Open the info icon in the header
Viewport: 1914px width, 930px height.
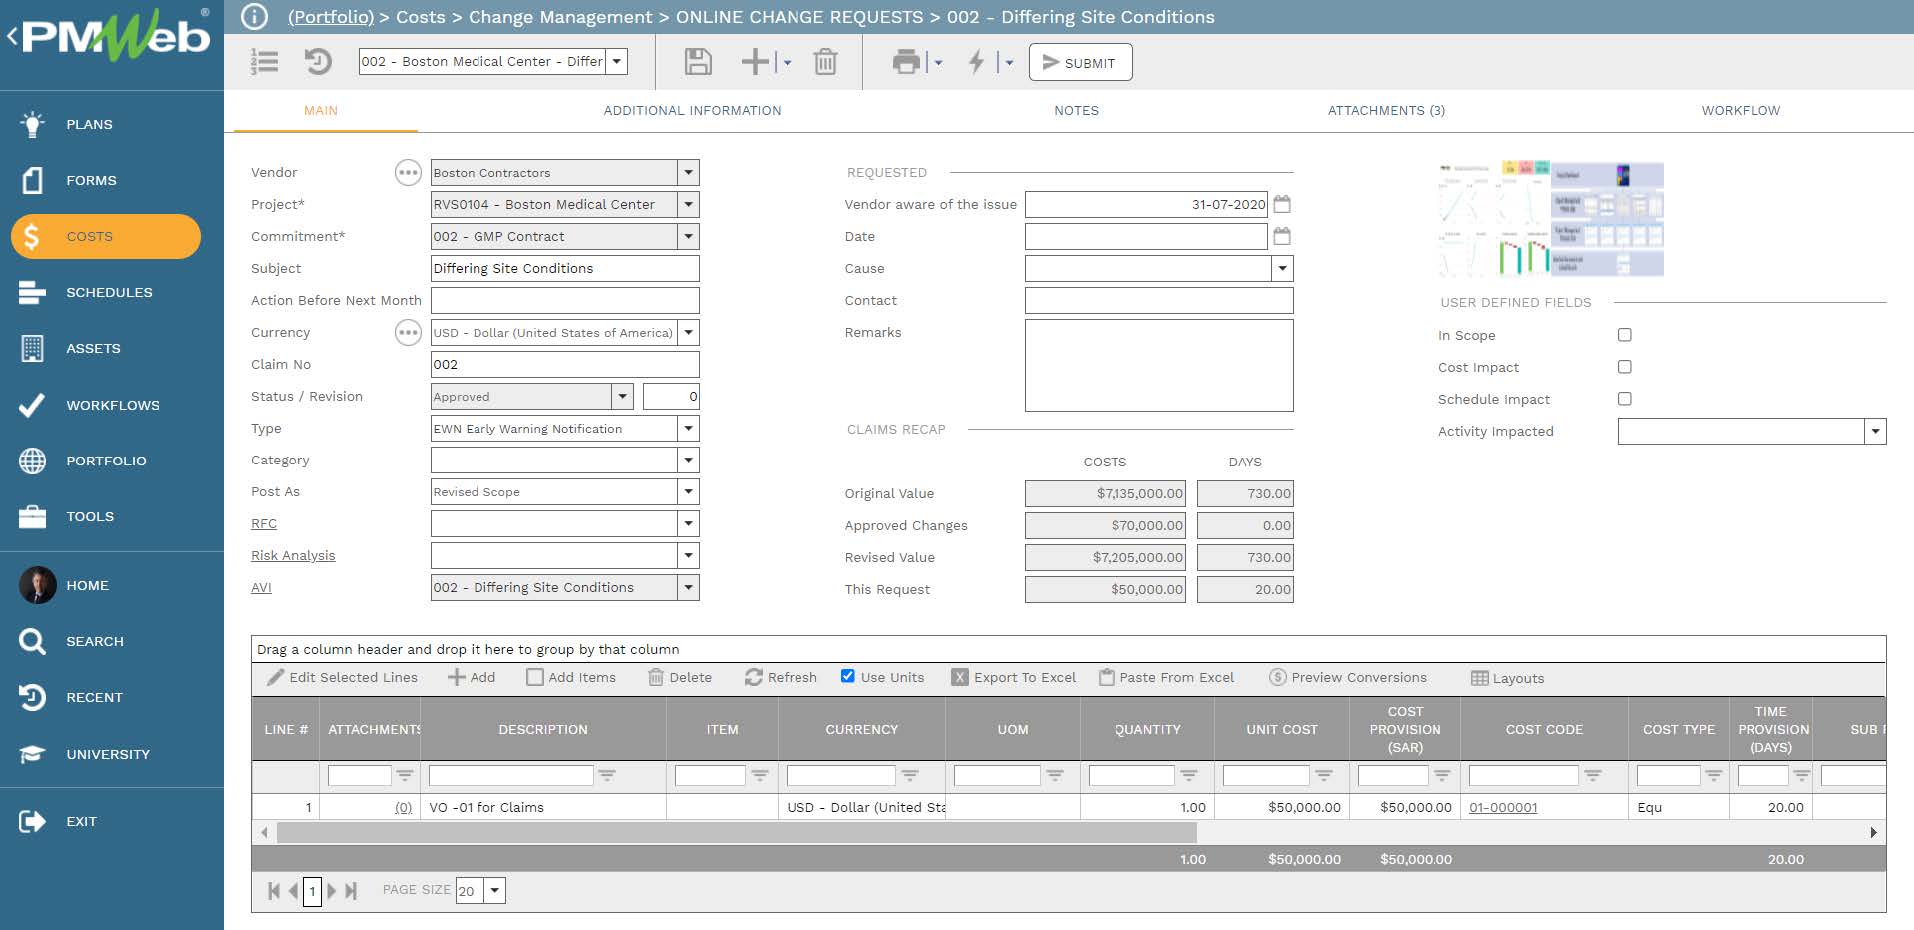(x=255, y=17)
